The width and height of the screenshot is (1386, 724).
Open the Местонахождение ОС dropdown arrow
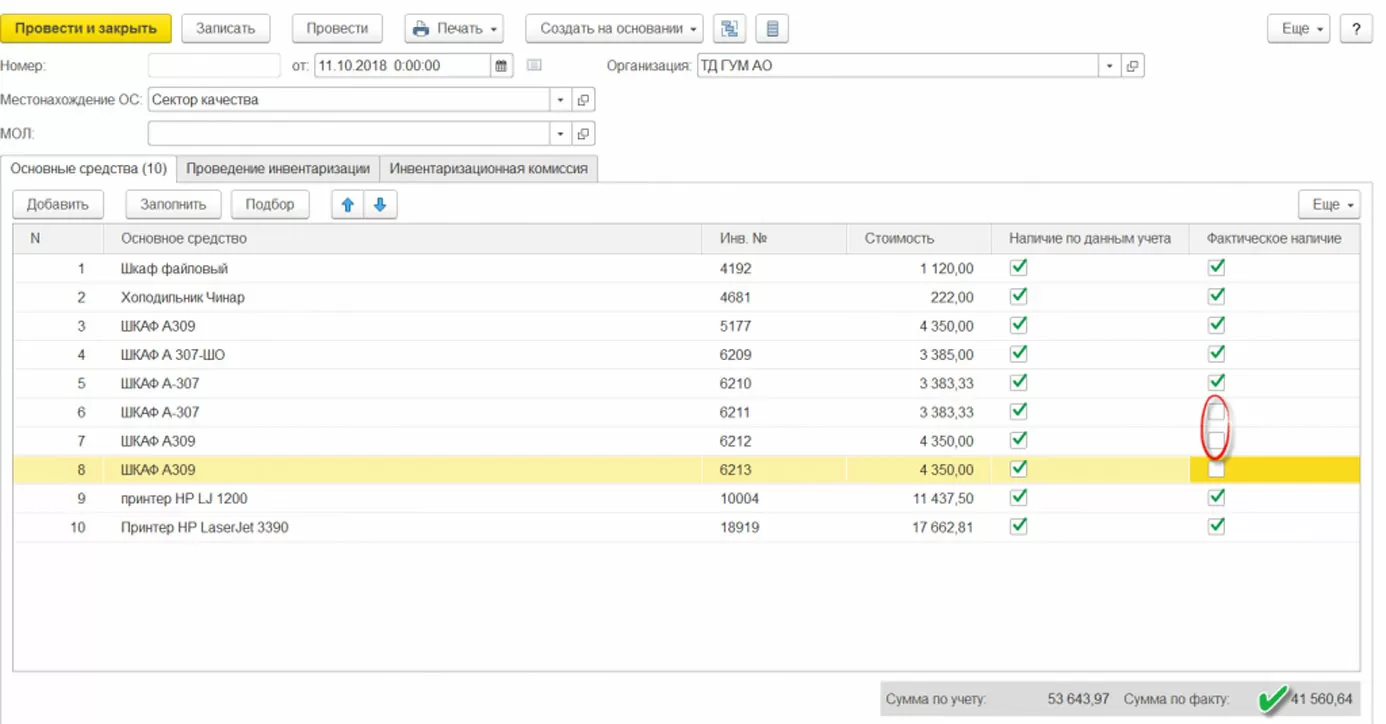(x=560, y=100)
